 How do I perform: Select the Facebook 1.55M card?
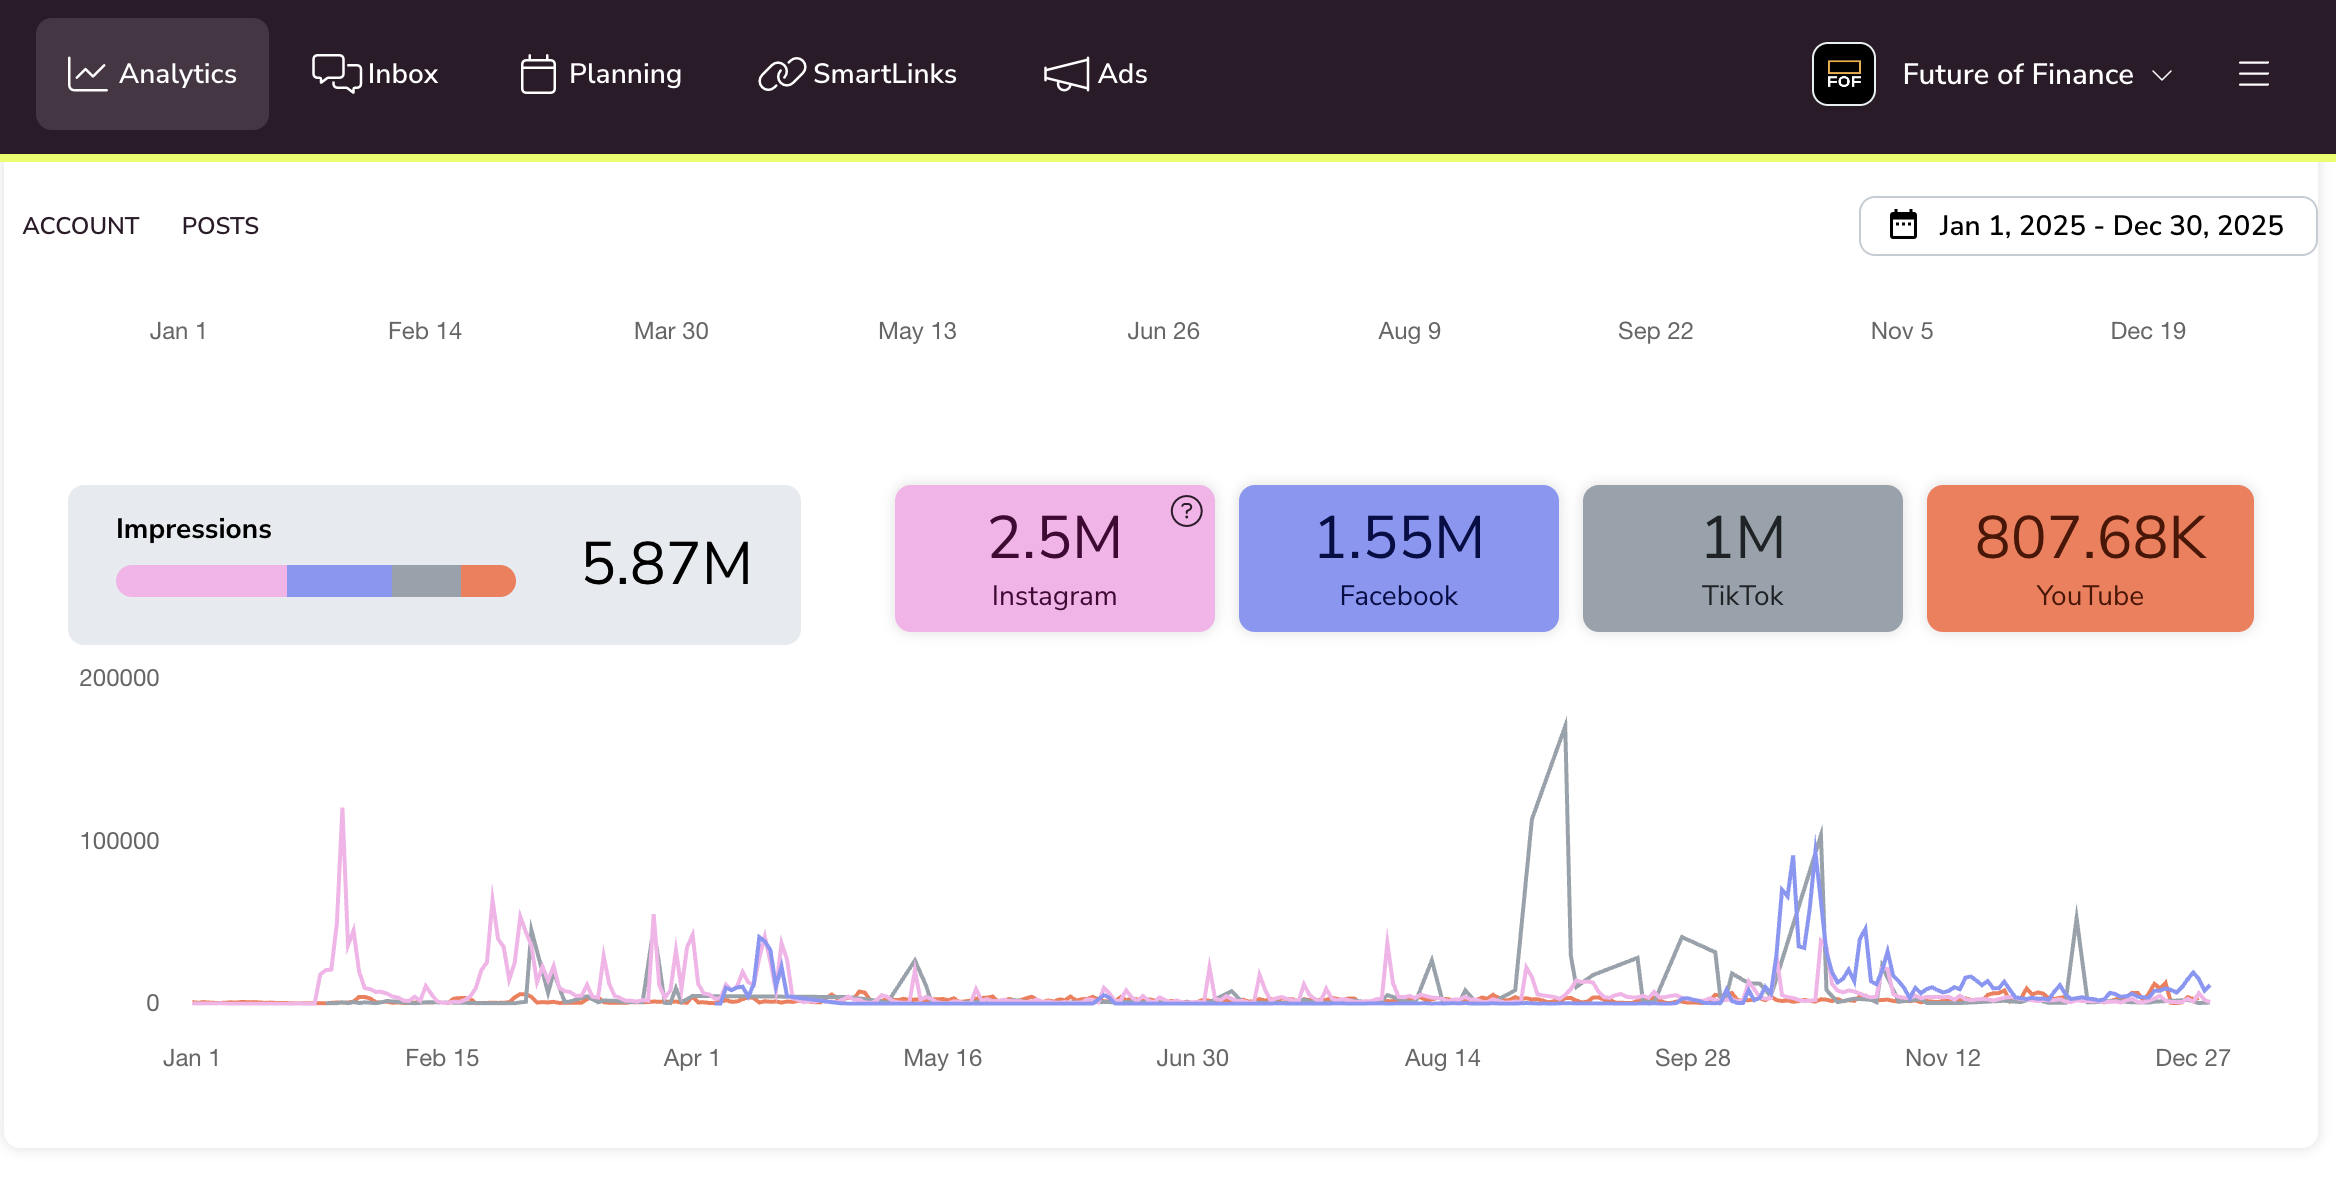click(1398, 558)
